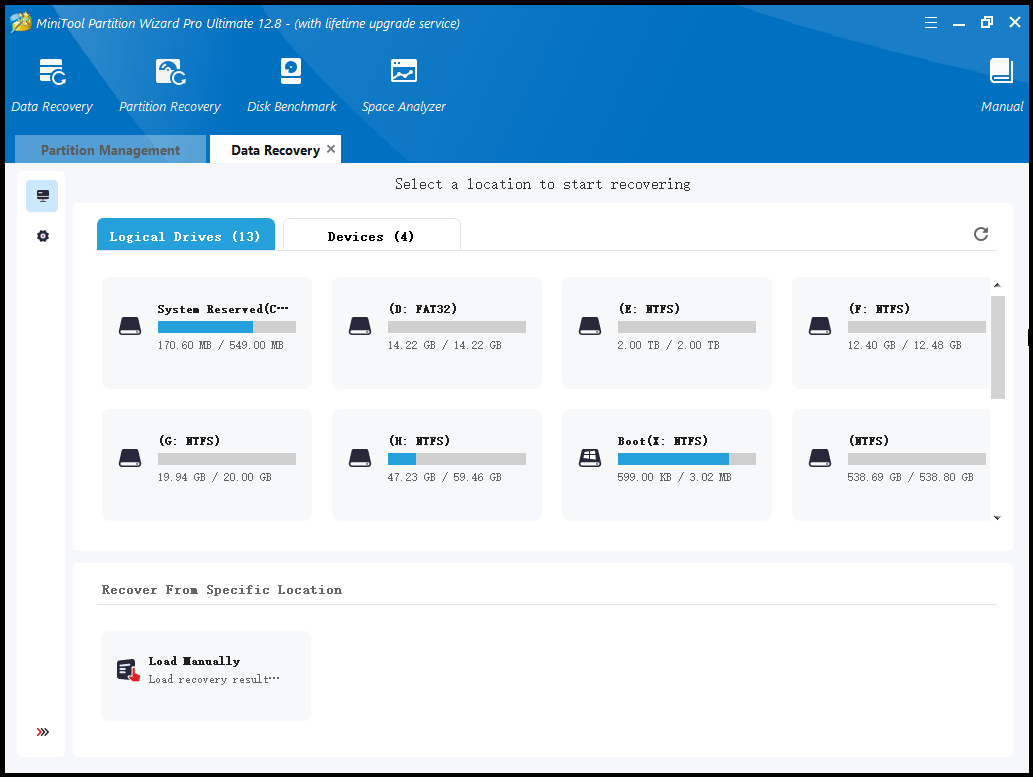Screen dimensions: 1033x777
Task: Refresh the drive list
Action: click(x=981, y=234)
